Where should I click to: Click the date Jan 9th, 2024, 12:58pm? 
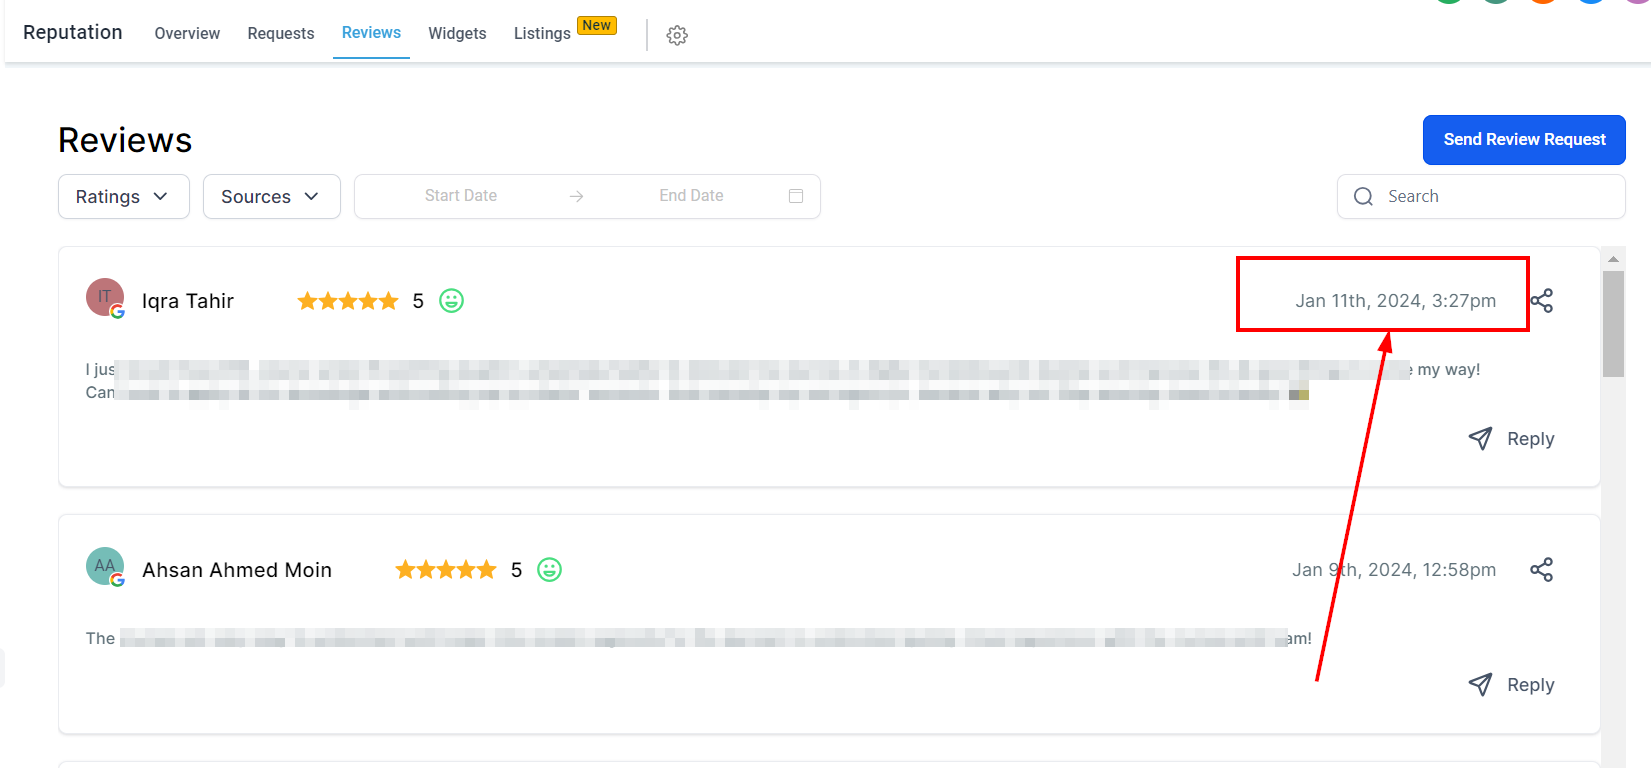coord(1394,570)
